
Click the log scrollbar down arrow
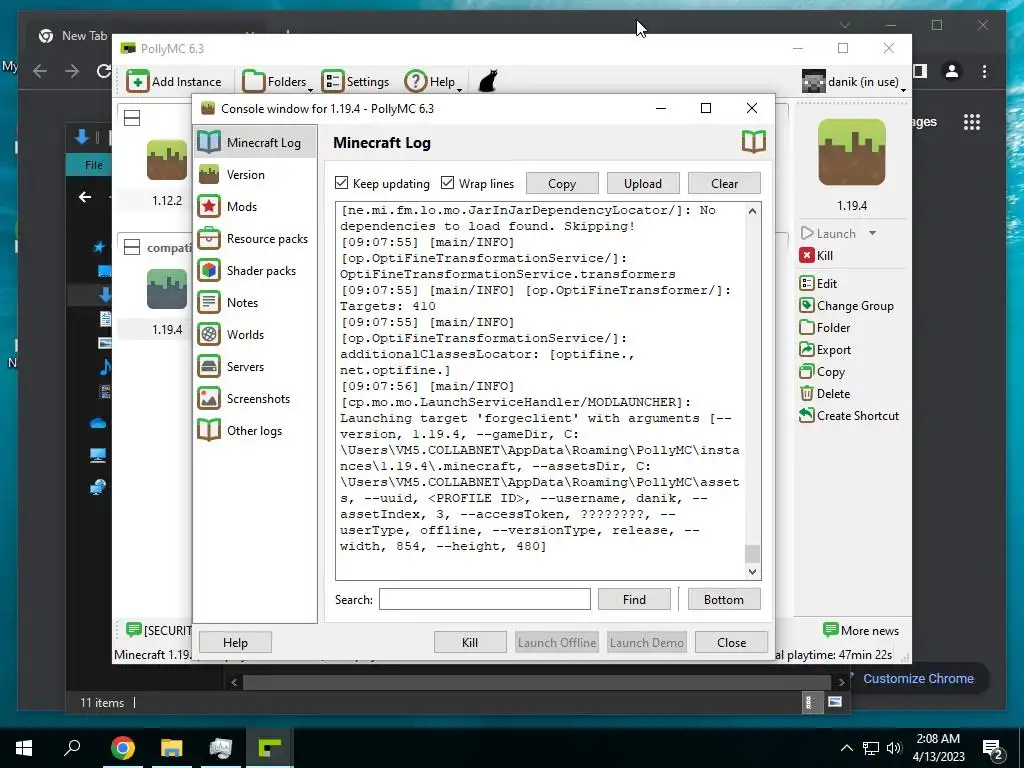(x=752, y=571)
